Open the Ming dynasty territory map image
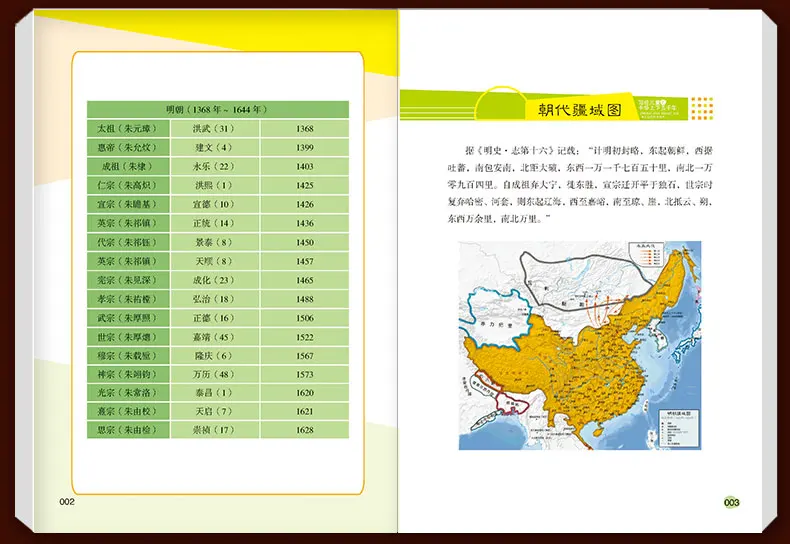This screenshot has width=790, height=544. pyautogui.click(x=579, y=345)
